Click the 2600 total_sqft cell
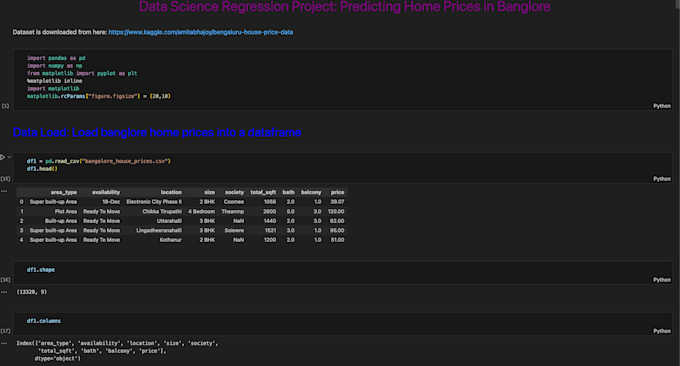This screenshot has height=366, width=680. click(x=269, y=212)
